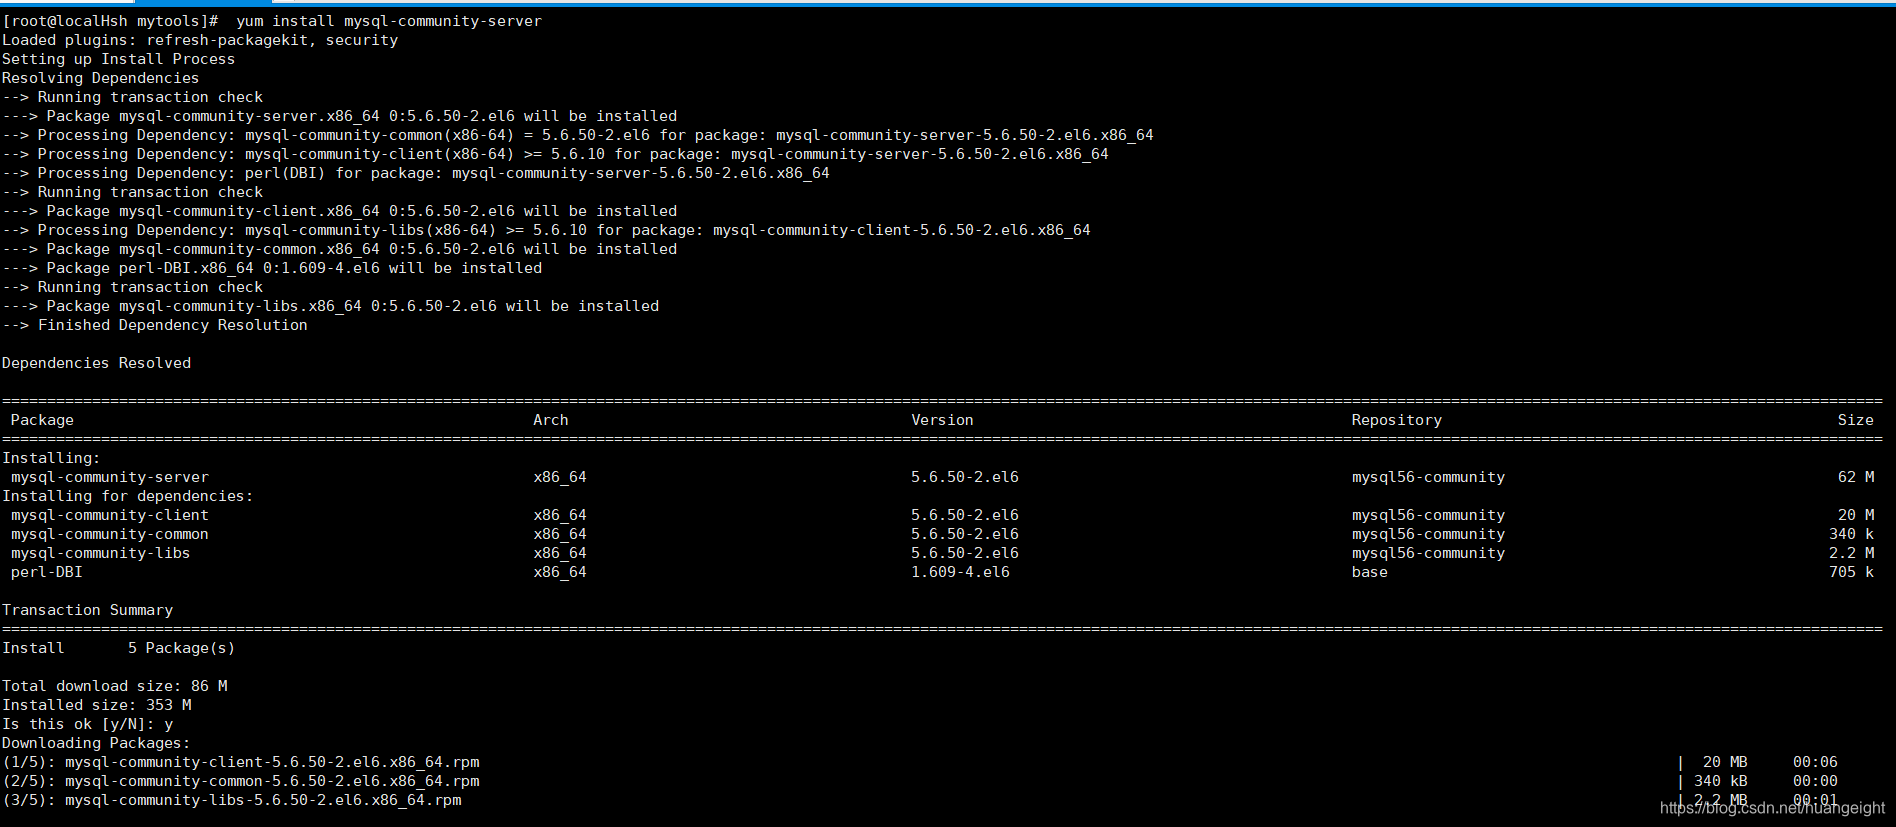The height and width of the screenshot is (827, 1896).
Task: Click the 'Repository' column header
Action: (1397, 420)
